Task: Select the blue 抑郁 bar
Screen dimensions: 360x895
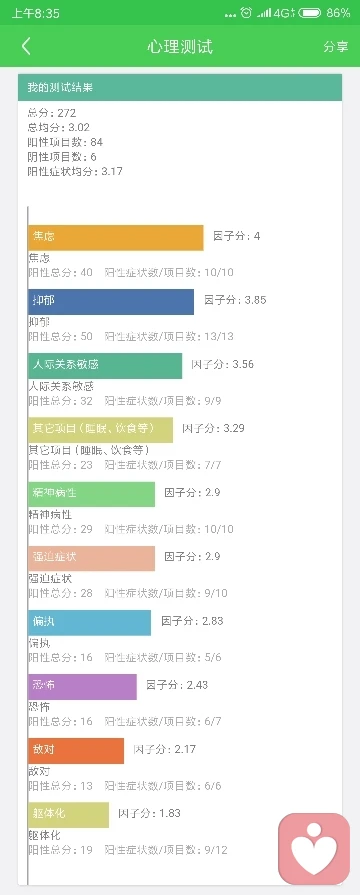Action: (111, 301)
